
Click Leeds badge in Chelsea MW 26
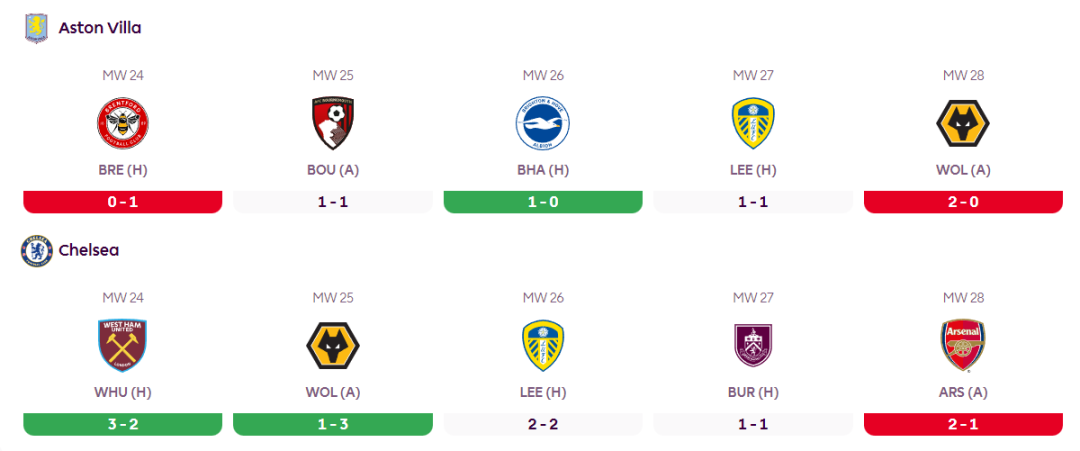pos(543,346)
